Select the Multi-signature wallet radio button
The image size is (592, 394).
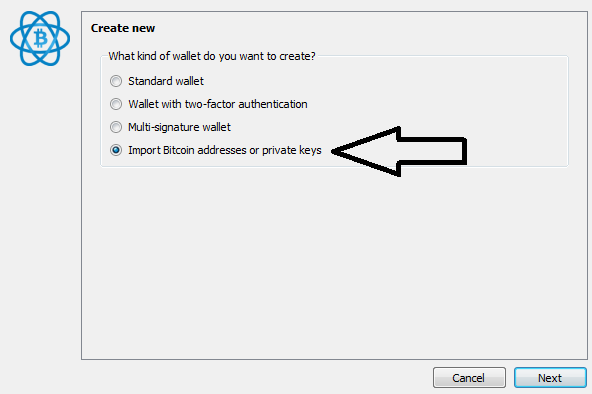116,127
